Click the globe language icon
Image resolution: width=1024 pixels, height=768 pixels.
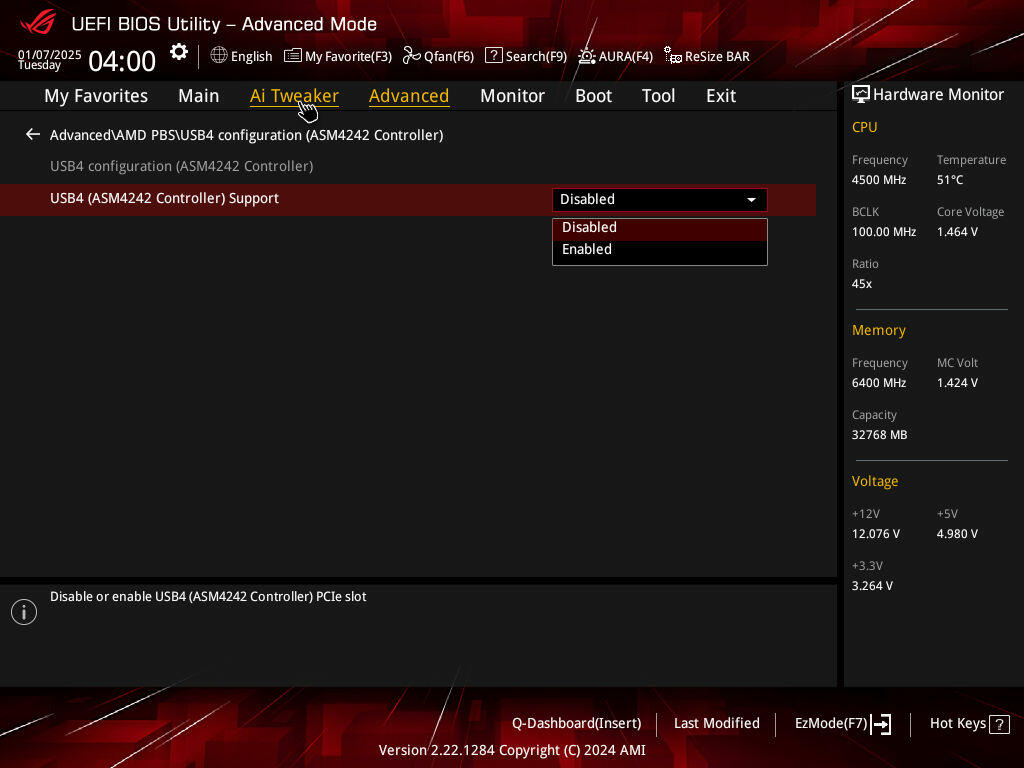pos(219,56)
